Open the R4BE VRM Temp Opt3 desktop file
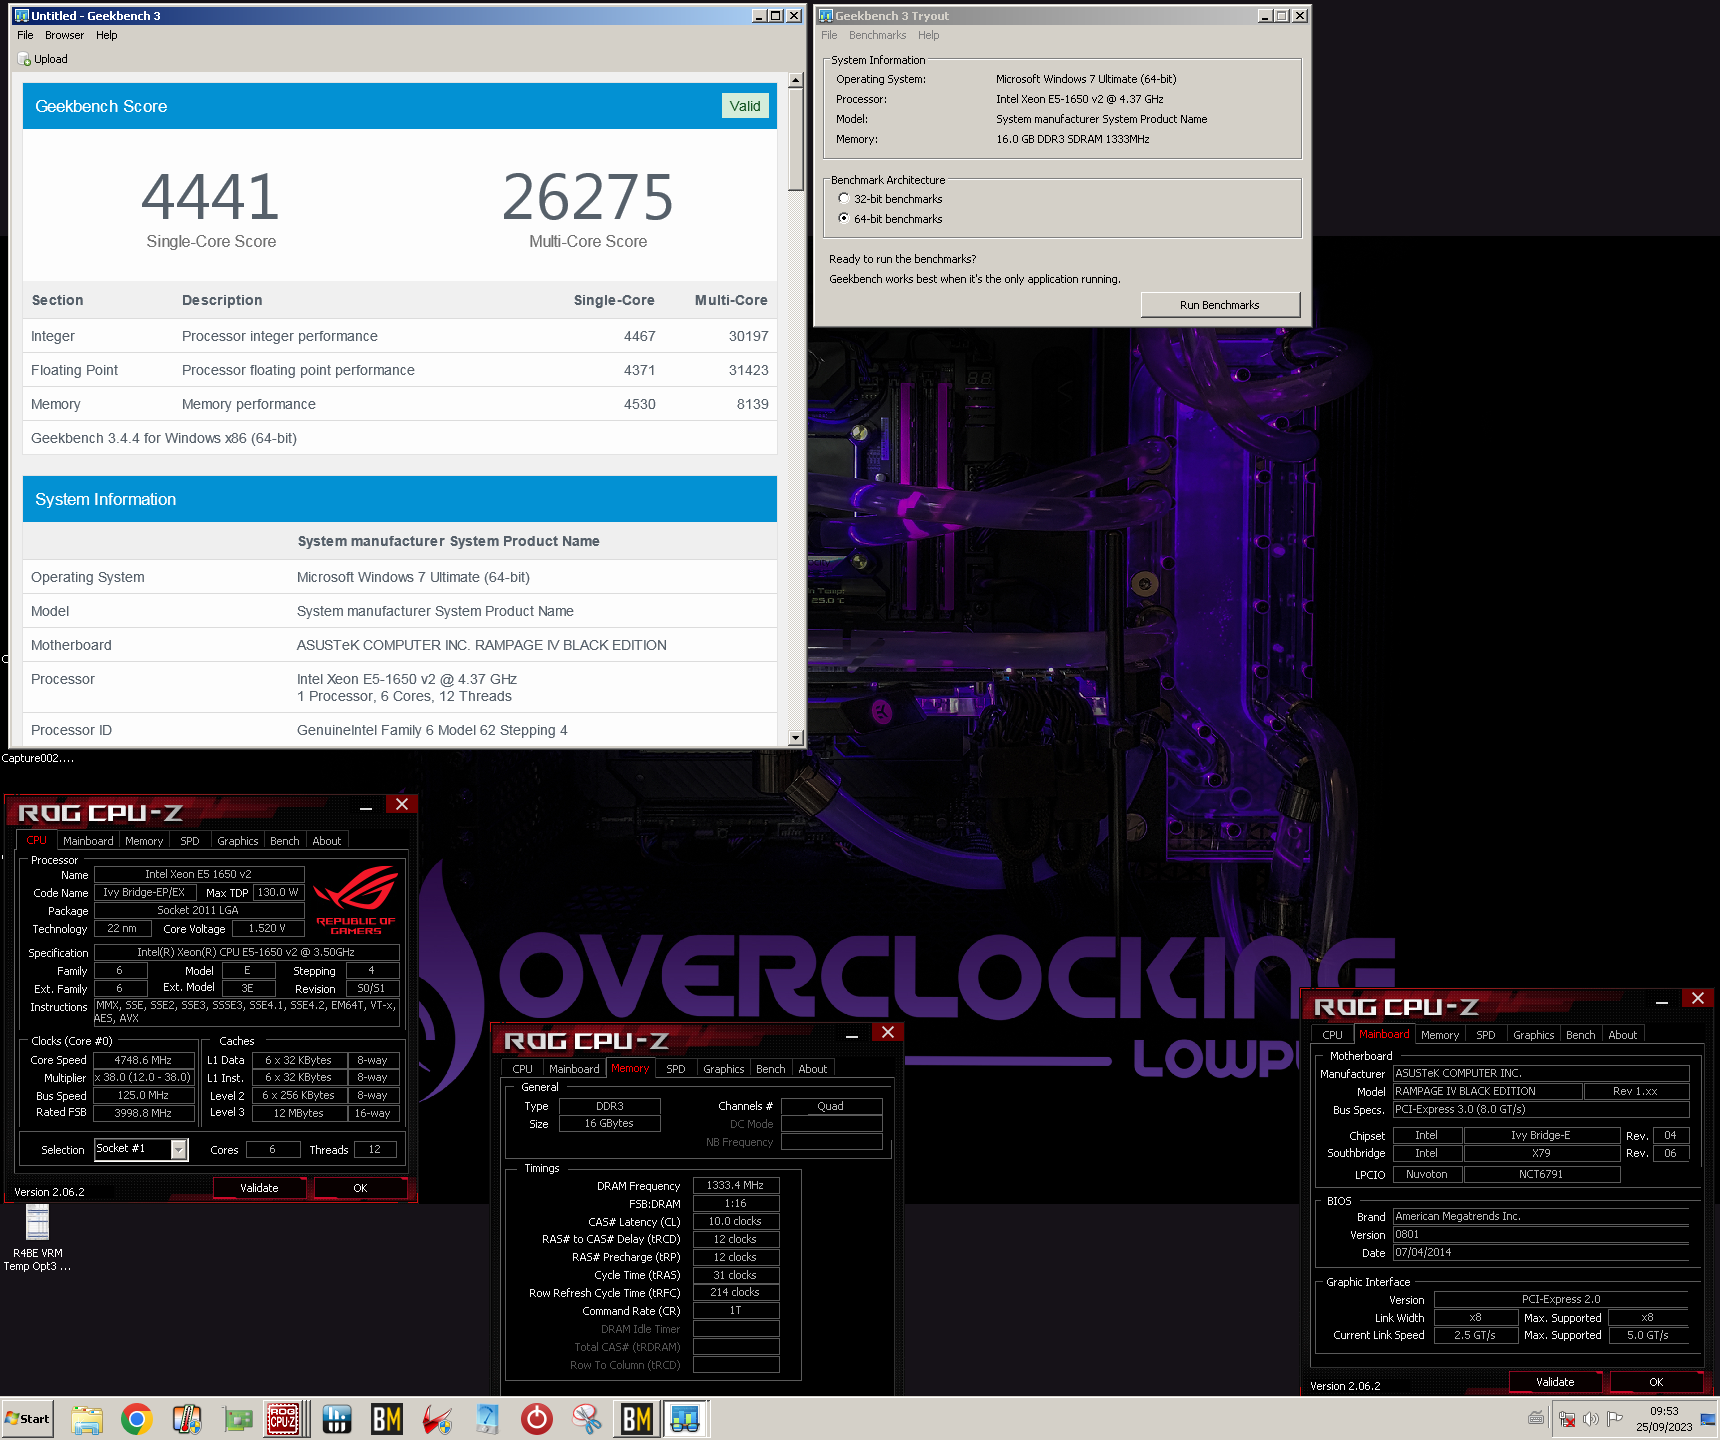Image resolution: width=1720 pixels, height=1440 pixels. click(x=38, y=1238)
